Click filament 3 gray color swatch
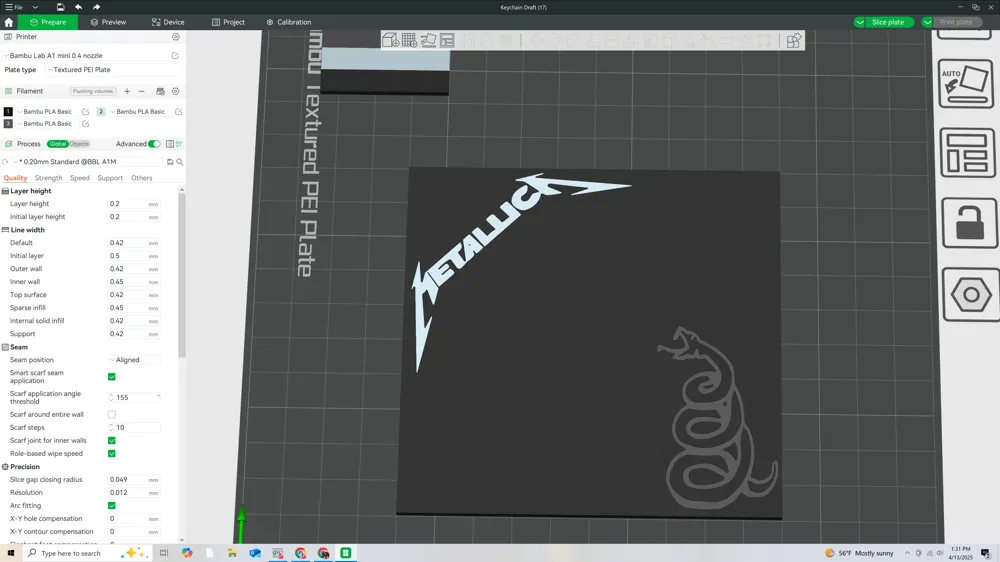Viewport: 1000px width, 562px height. (x=8, y=124)
